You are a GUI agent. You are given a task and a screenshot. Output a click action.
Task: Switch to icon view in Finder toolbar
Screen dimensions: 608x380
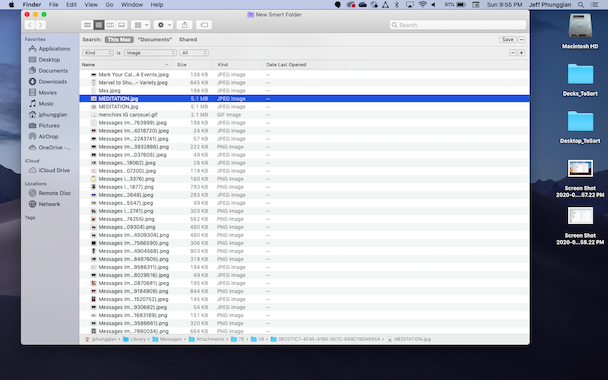[87, 25]
